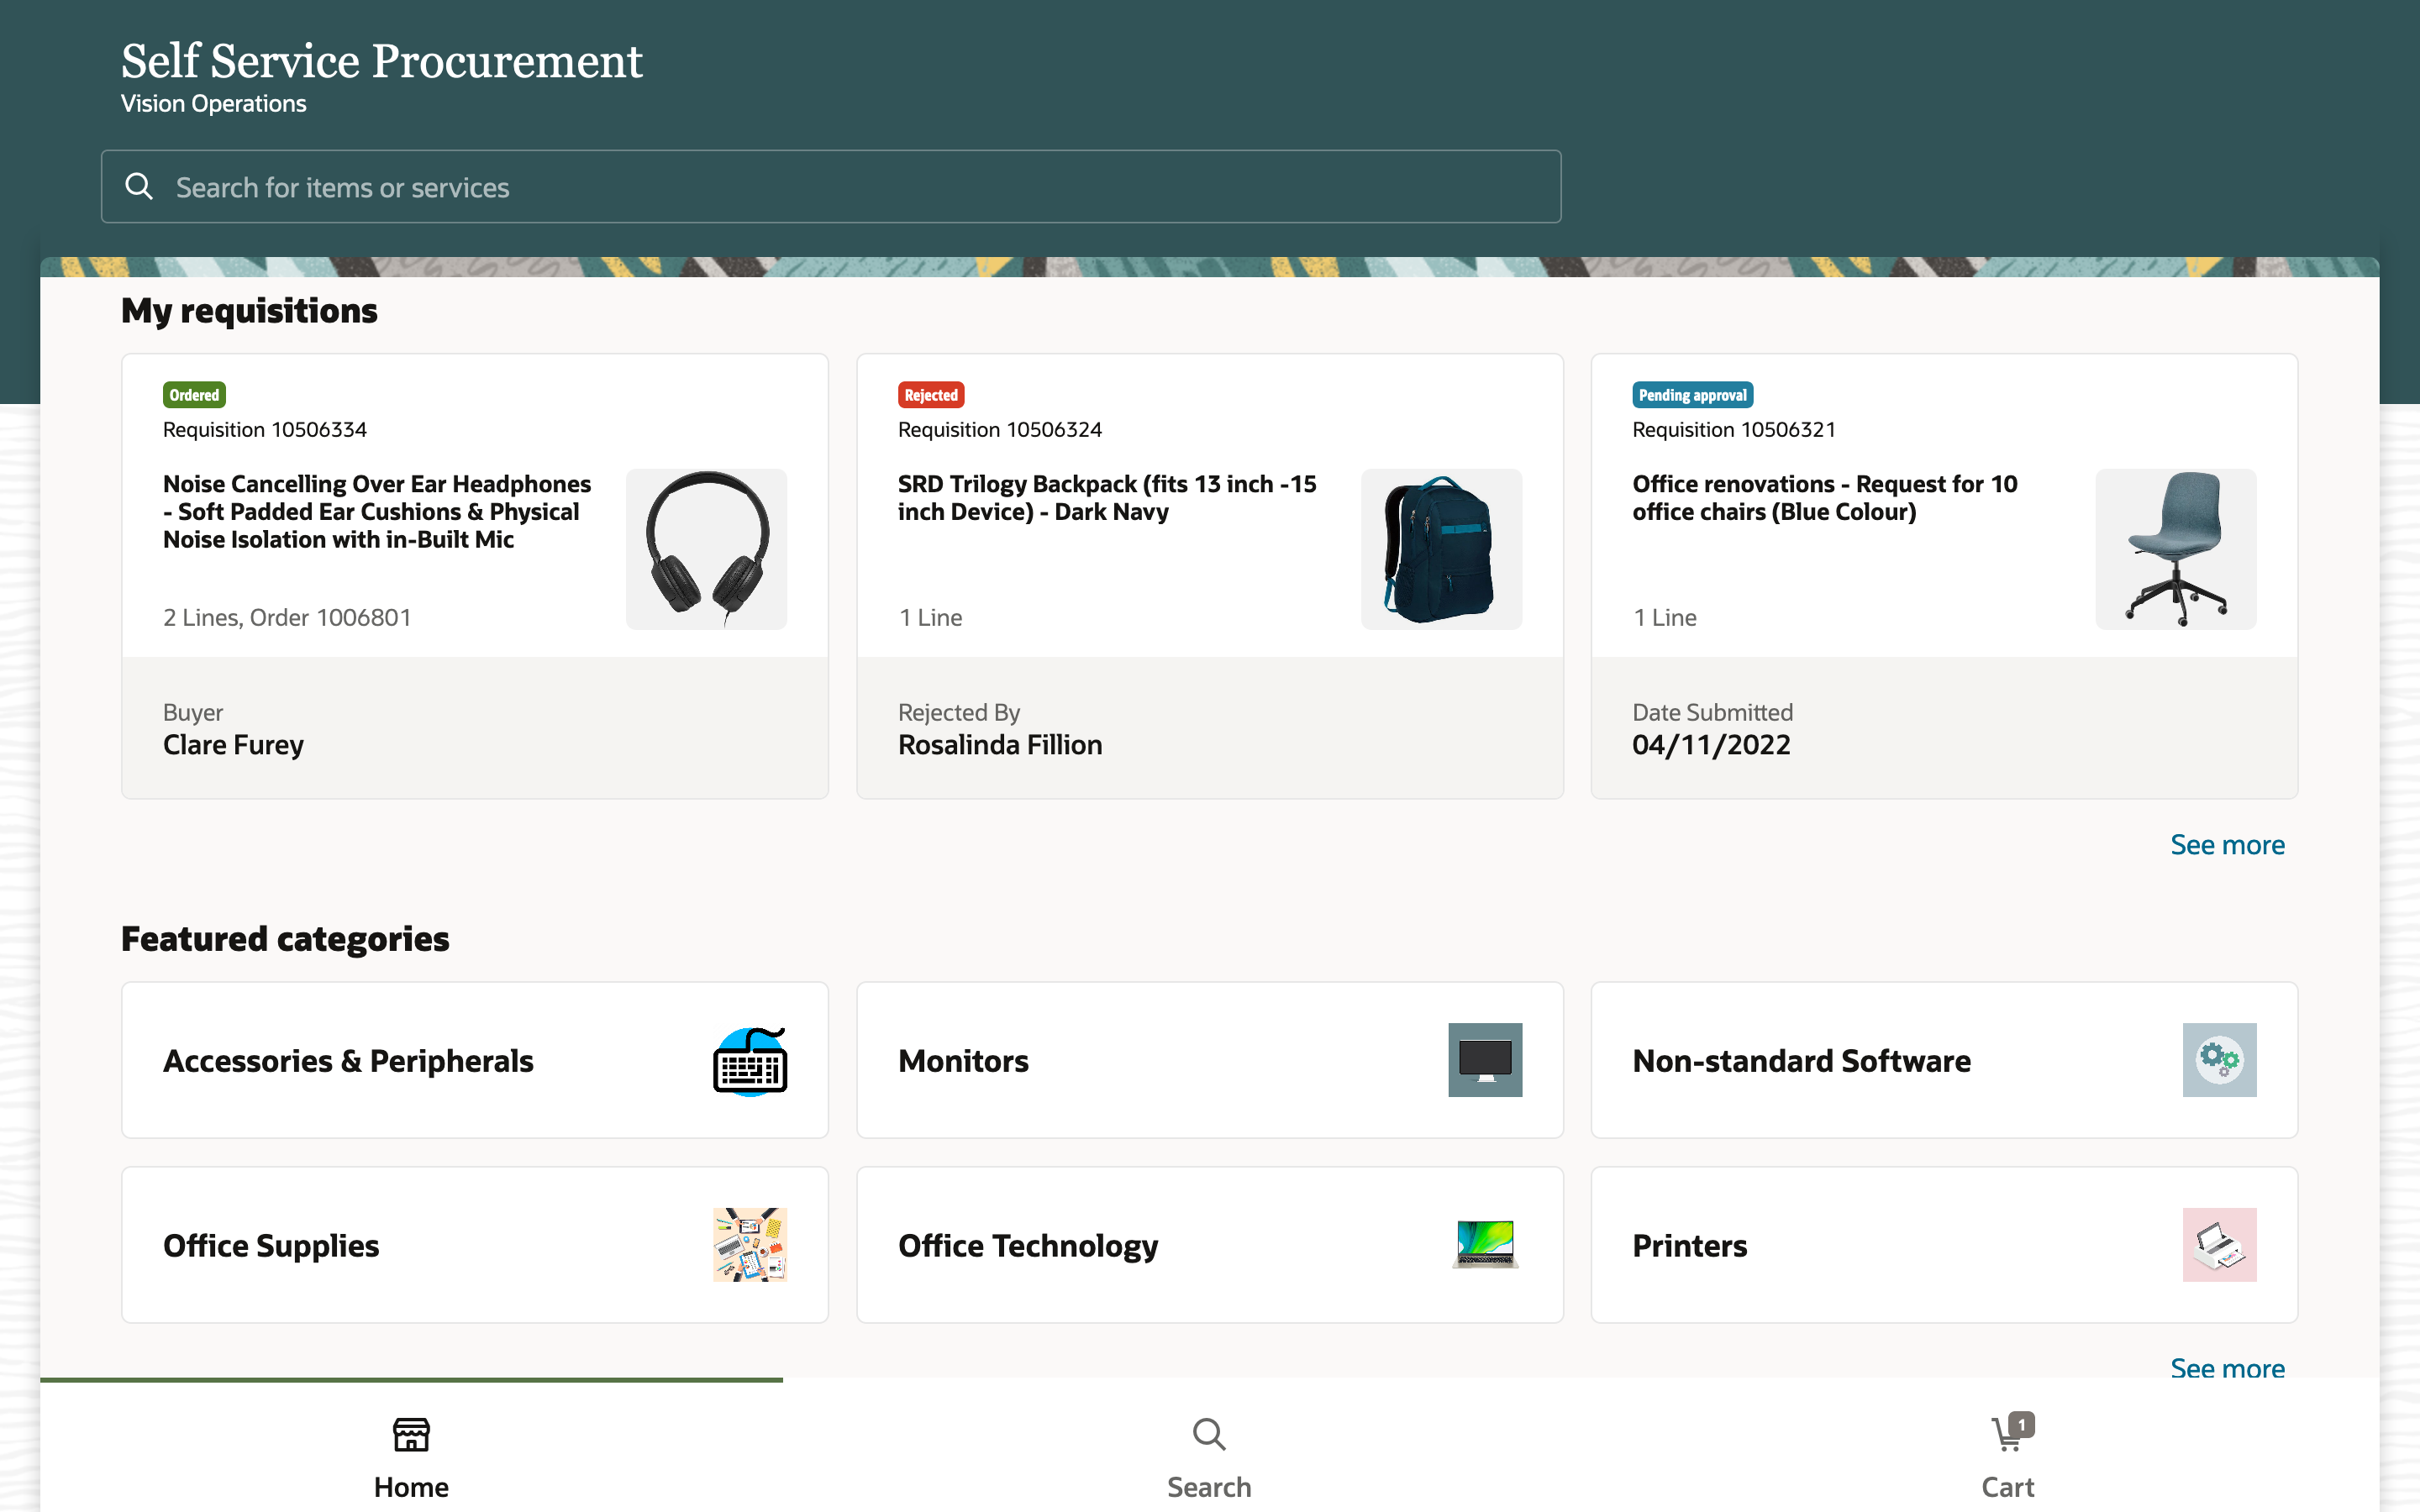Click the keyboard icon for Accessories & Peripherals
The width and height of the screenshot is (2420, 1512).
750,1060
